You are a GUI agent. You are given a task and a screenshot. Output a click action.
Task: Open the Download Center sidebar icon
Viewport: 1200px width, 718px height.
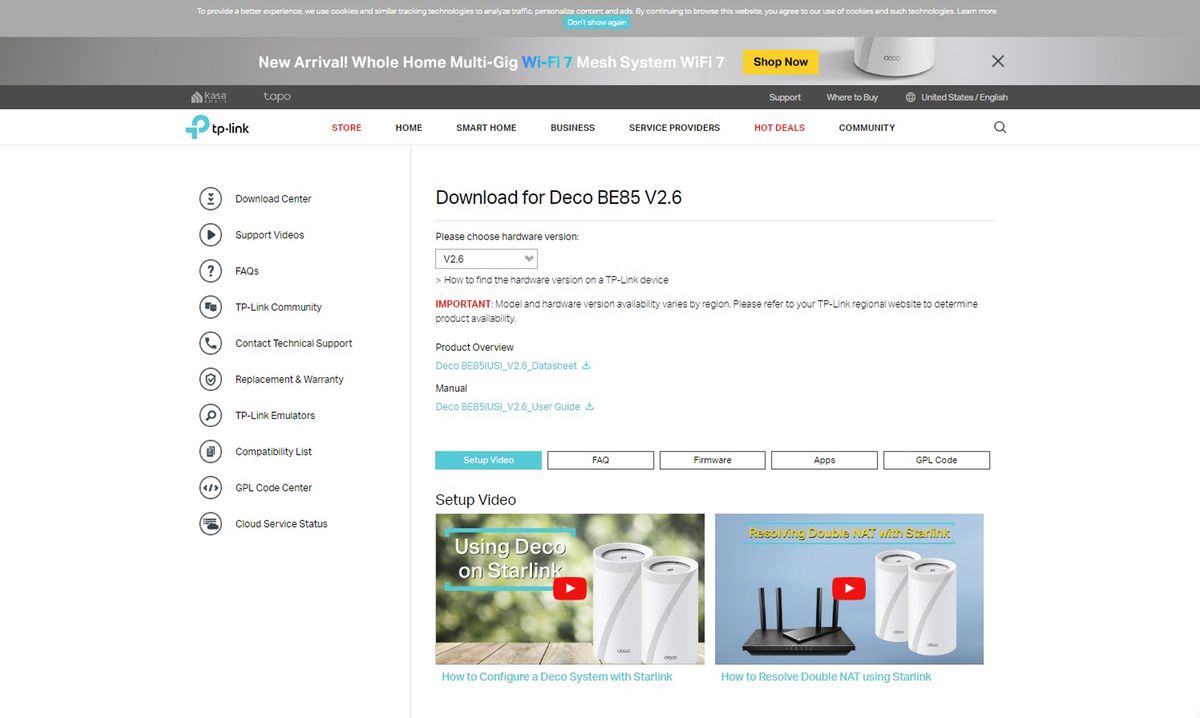tap(210, 199)
